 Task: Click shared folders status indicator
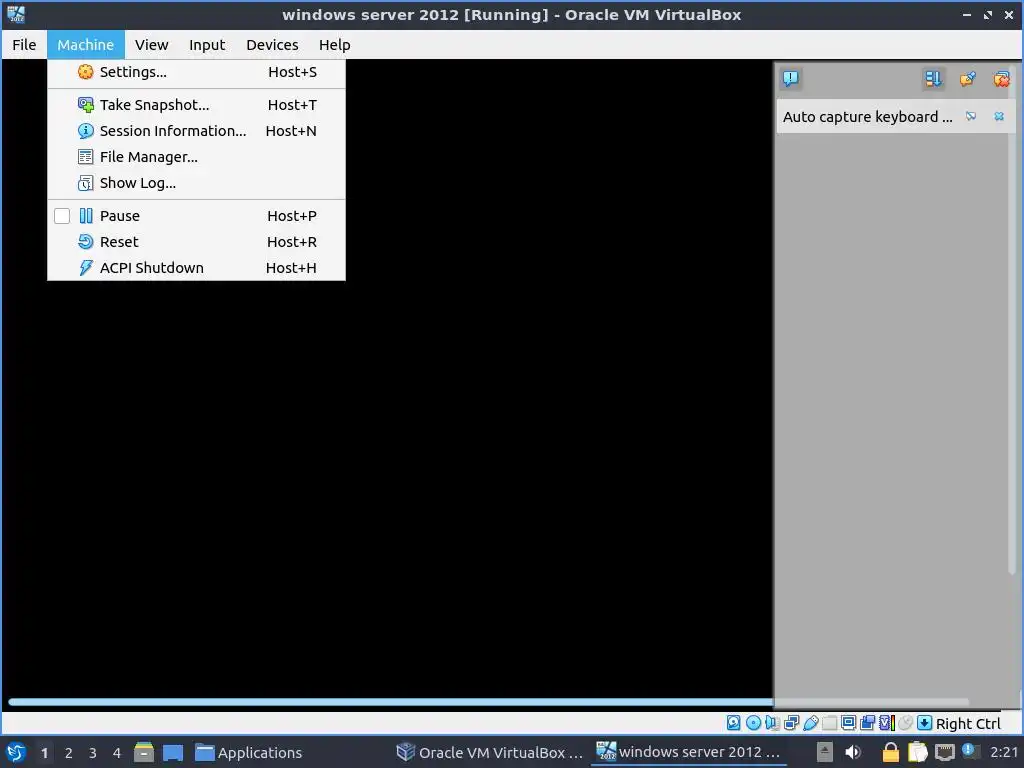tap(829, 722)
